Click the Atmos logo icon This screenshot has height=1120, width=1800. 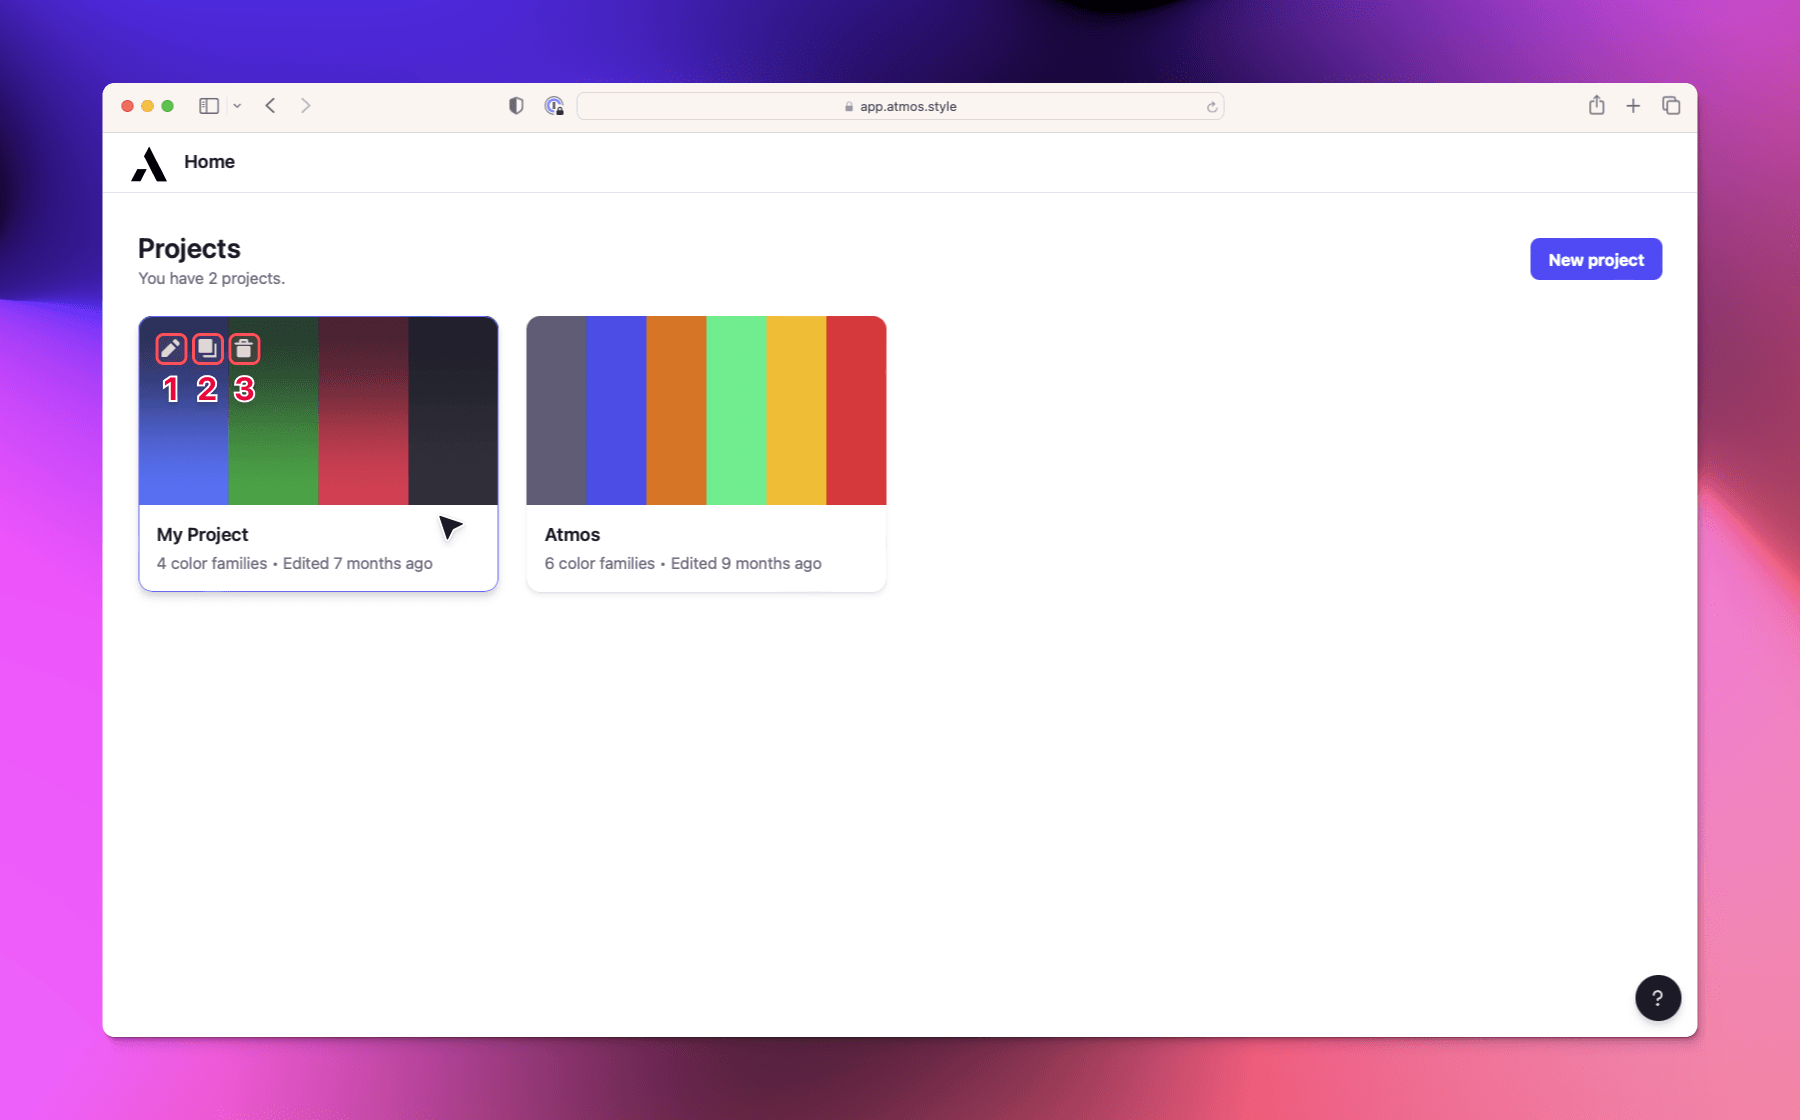coord(149,164)
